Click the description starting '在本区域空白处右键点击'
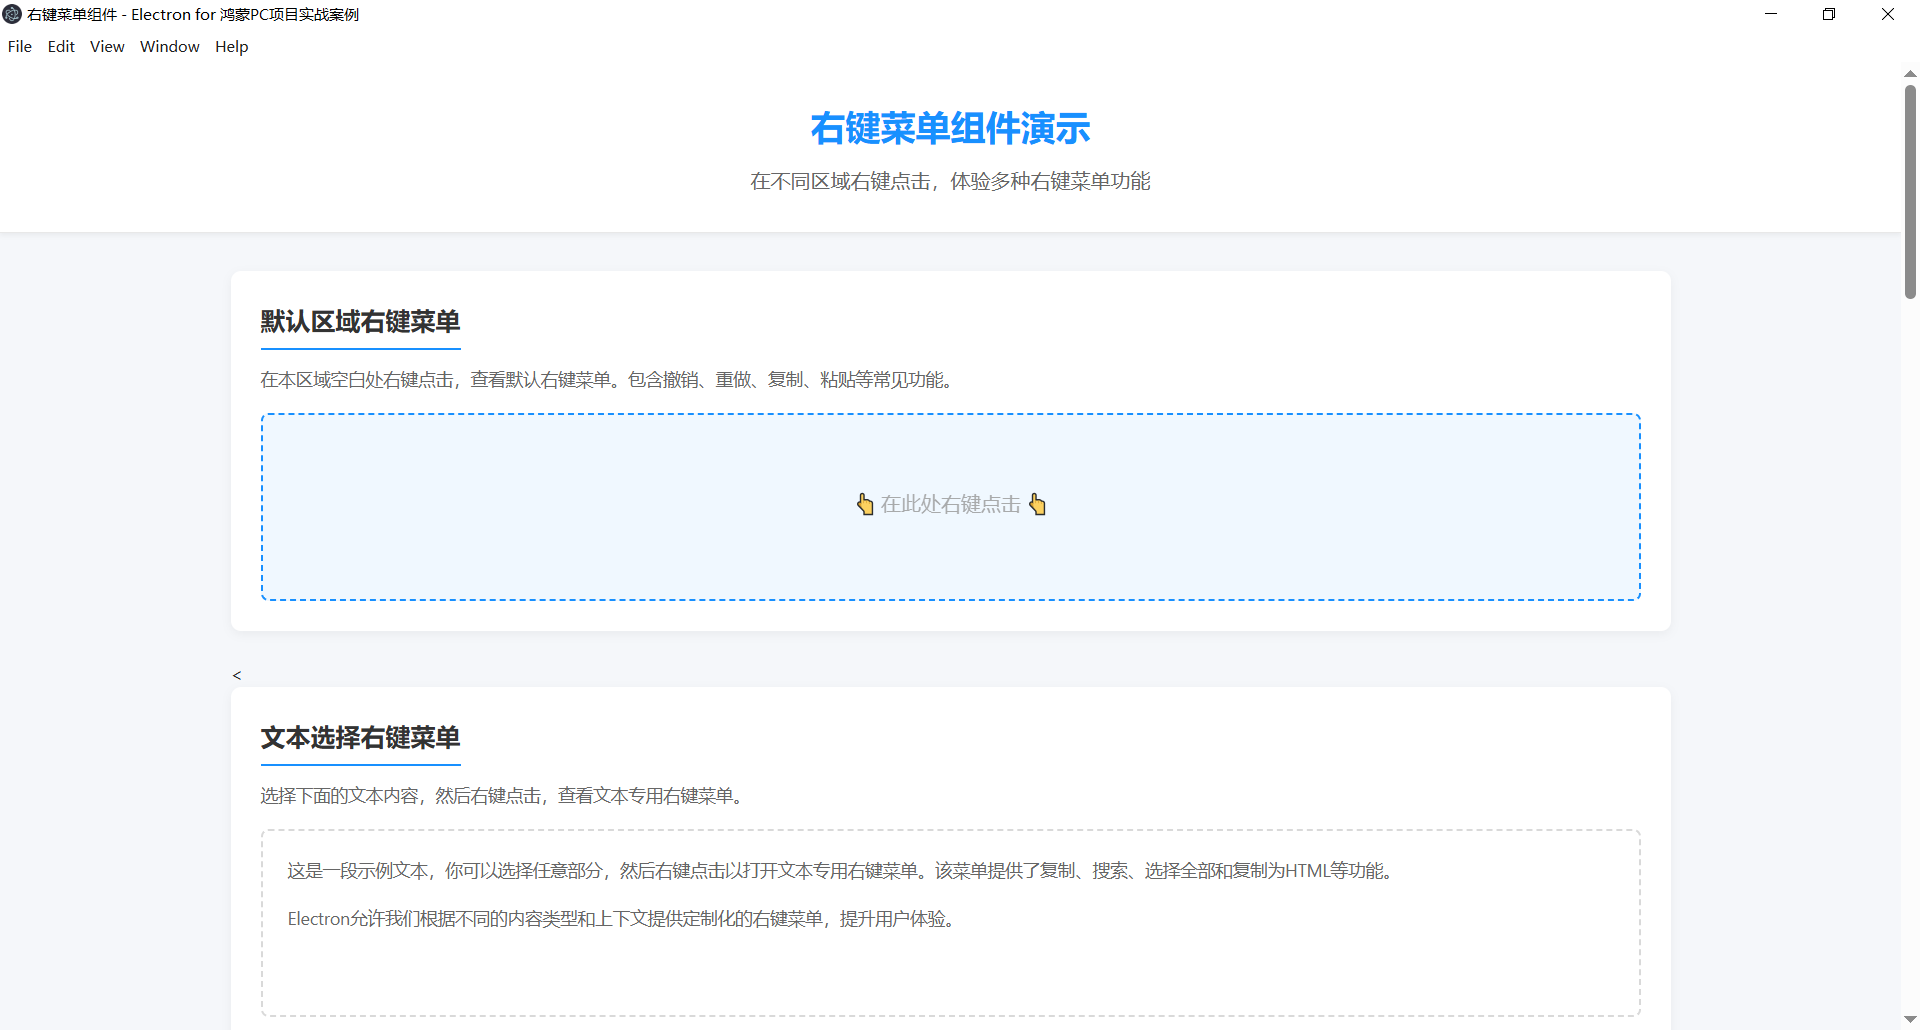 point(609,380)
